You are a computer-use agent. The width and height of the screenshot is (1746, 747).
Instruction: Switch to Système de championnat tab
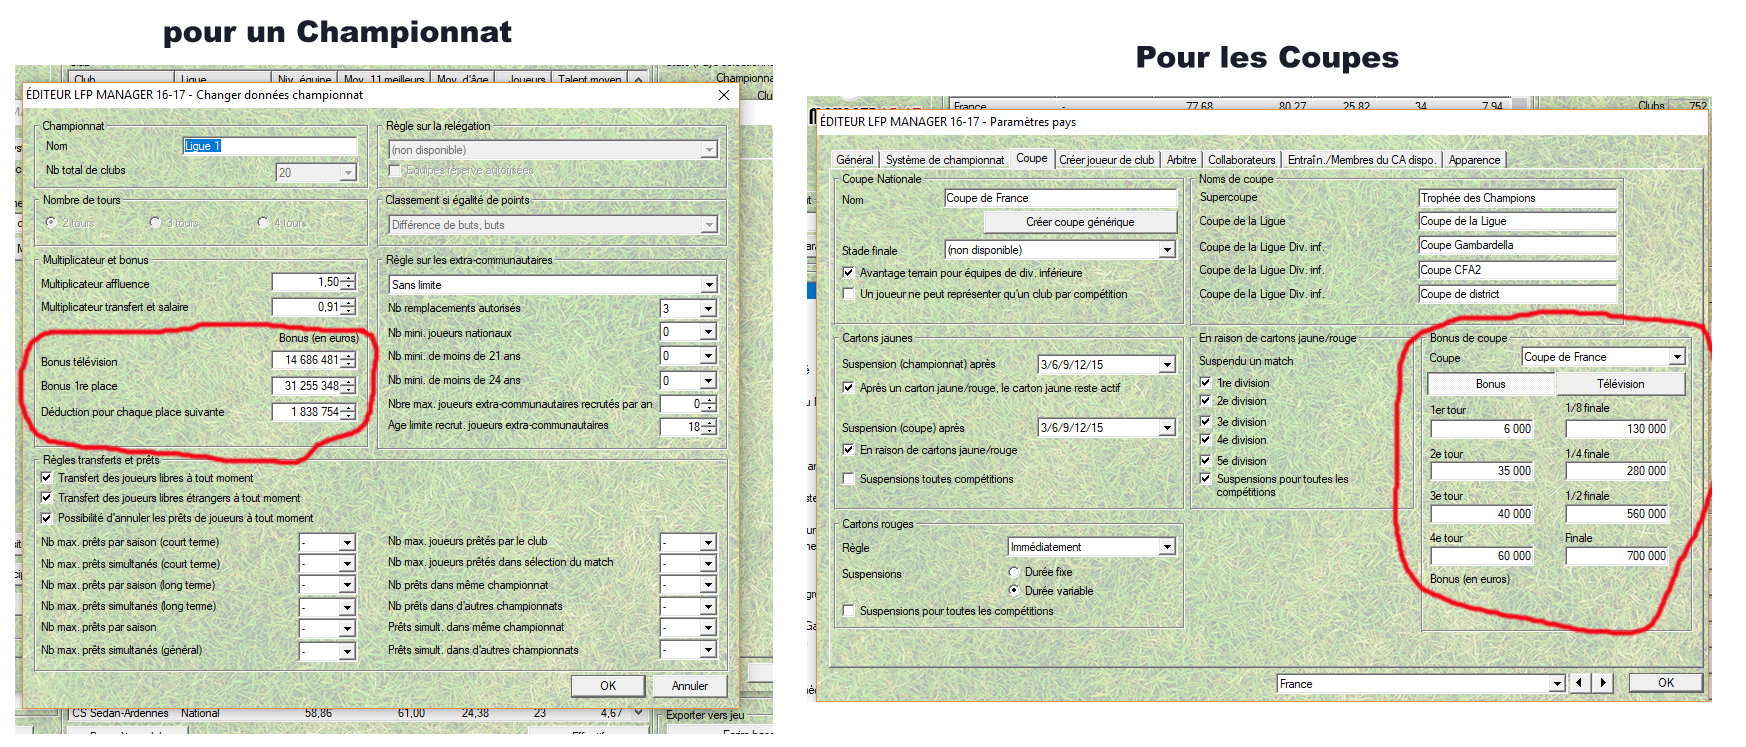tap(945, 160)
